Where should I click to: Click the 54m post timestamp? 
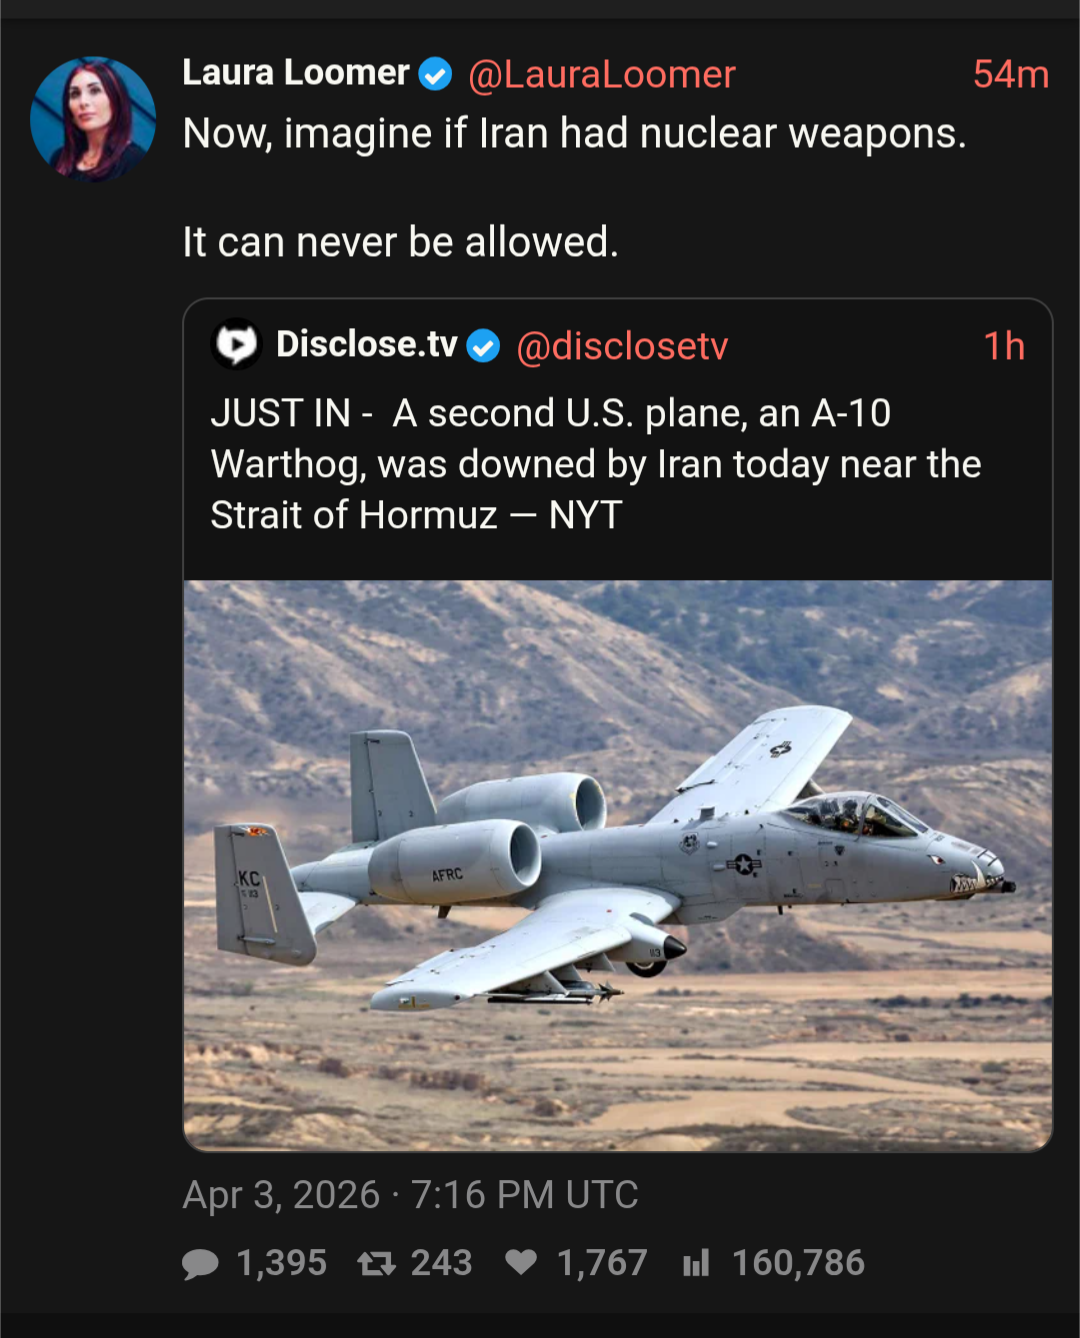click(x=1010, y=75)
